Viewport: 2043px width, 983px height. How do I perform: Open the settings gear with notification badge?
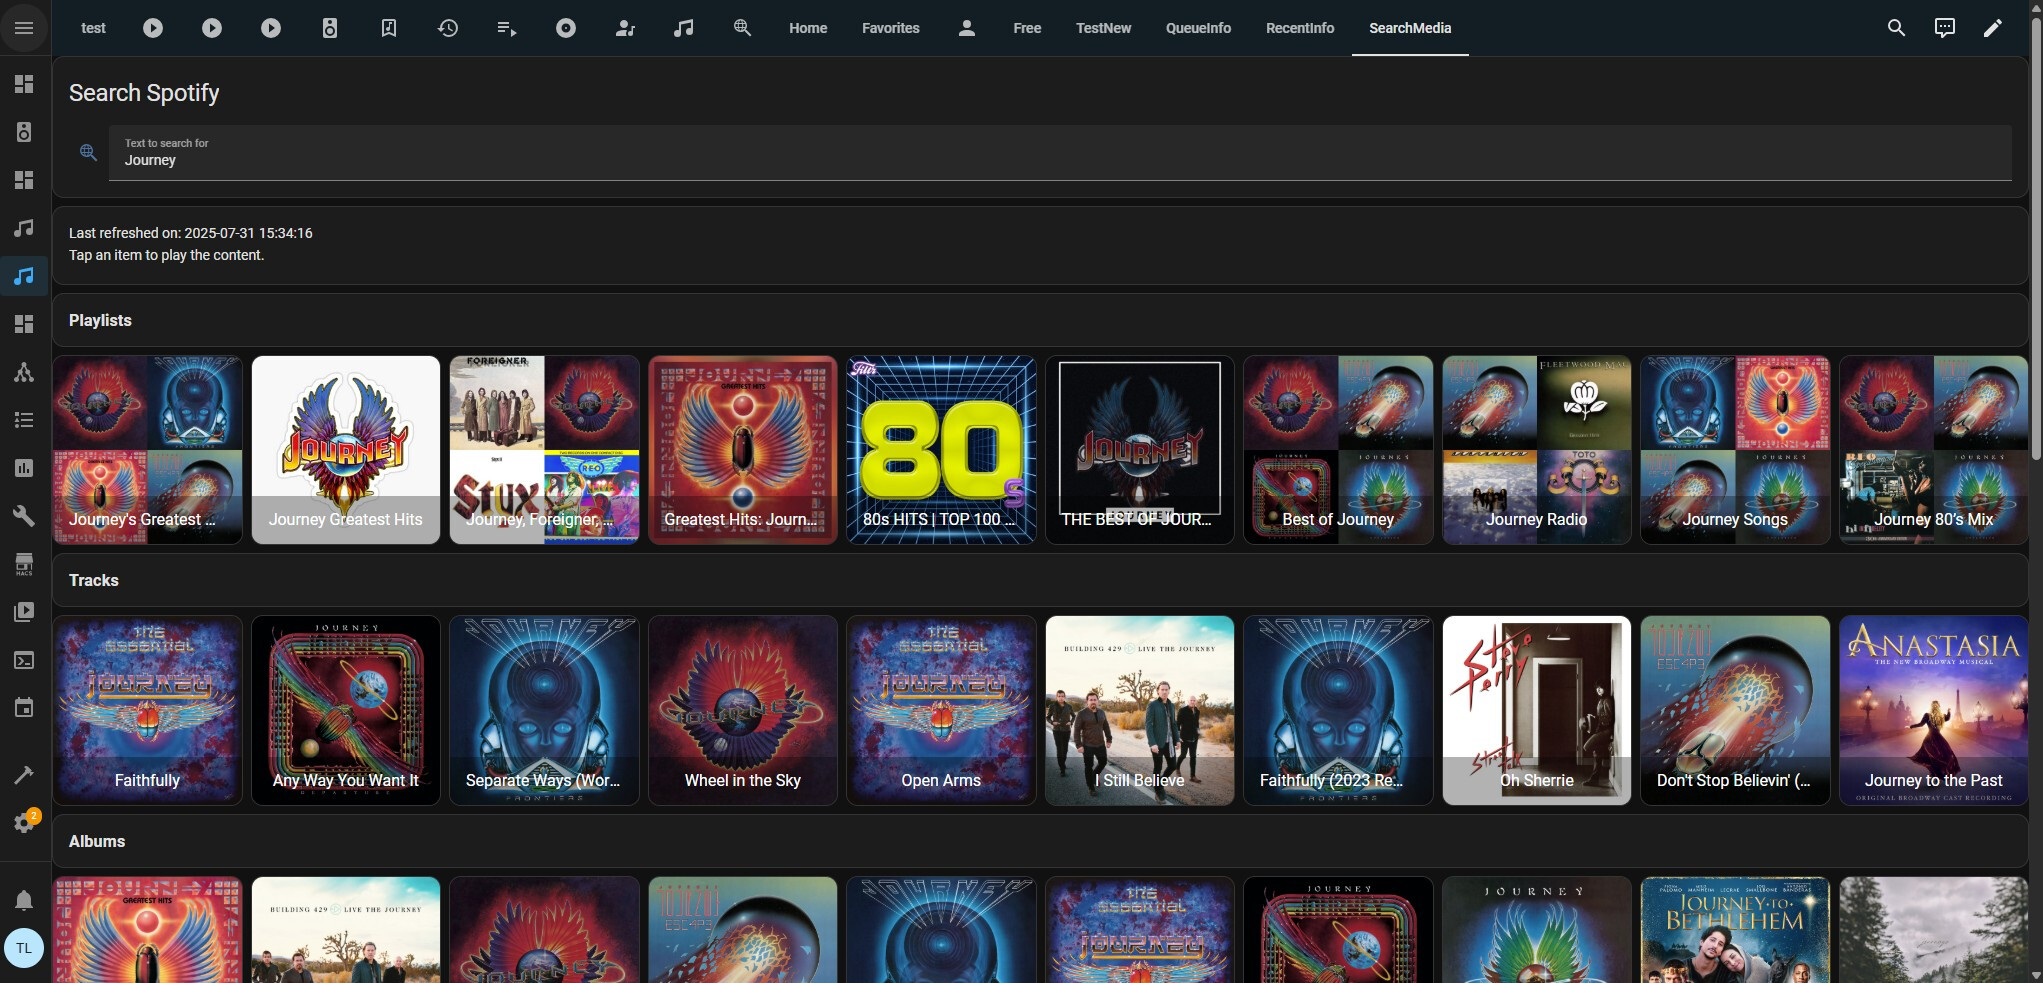[x=24, y=823]
